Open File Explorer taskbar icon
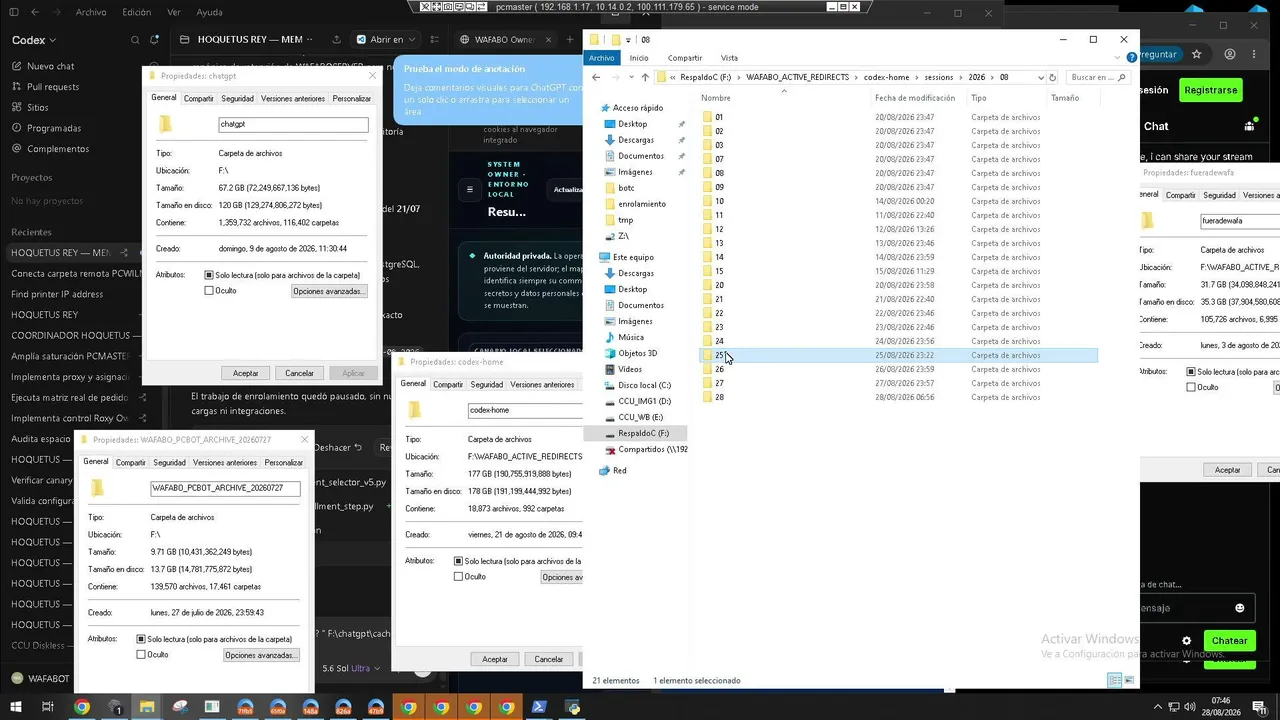 click(147, 707)
